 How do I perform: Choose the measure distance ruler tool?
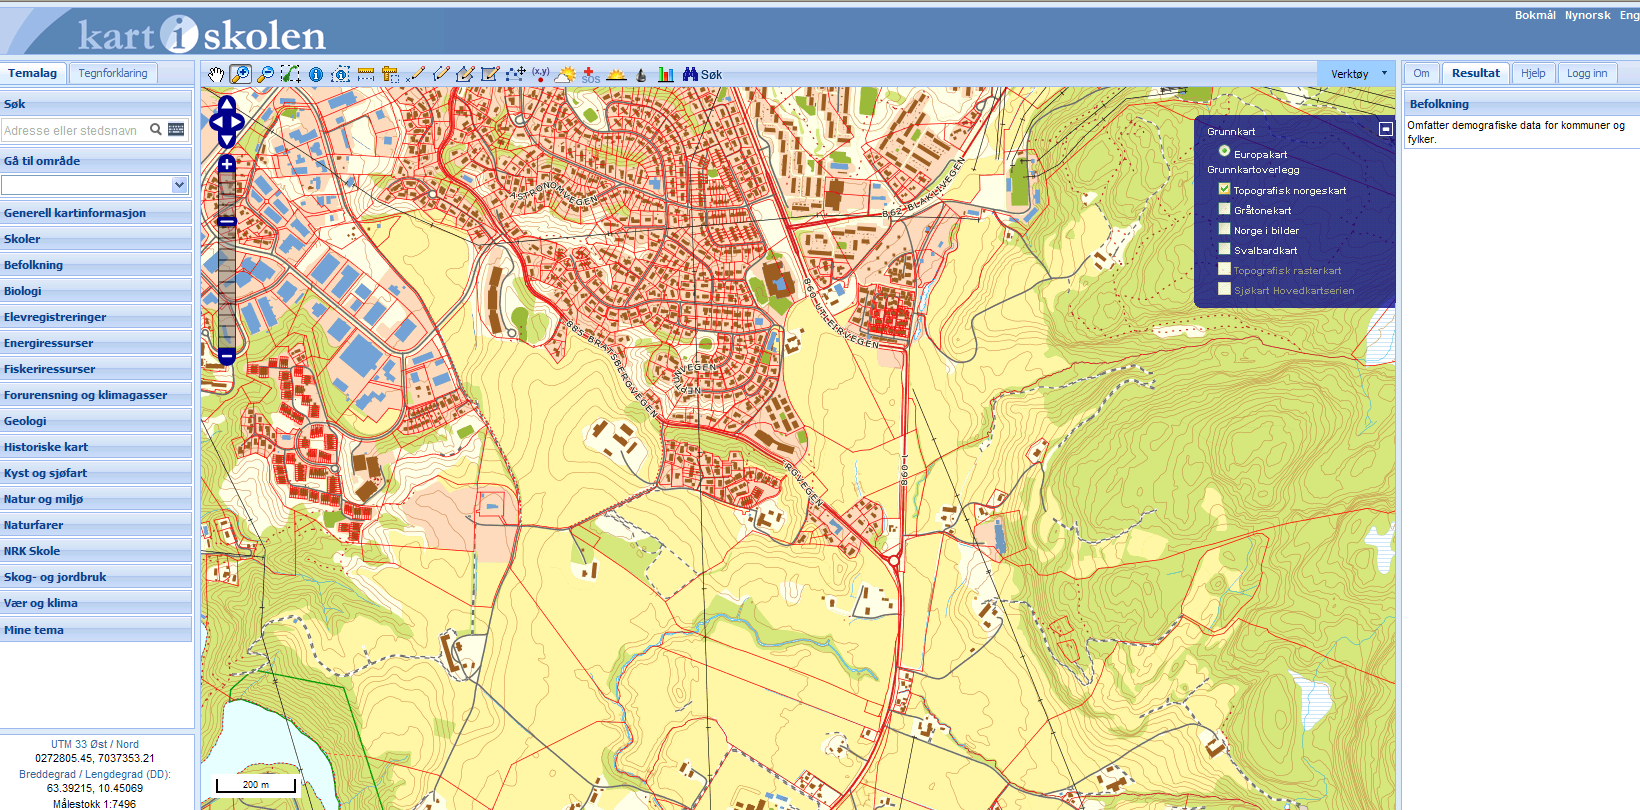[366, 74]
